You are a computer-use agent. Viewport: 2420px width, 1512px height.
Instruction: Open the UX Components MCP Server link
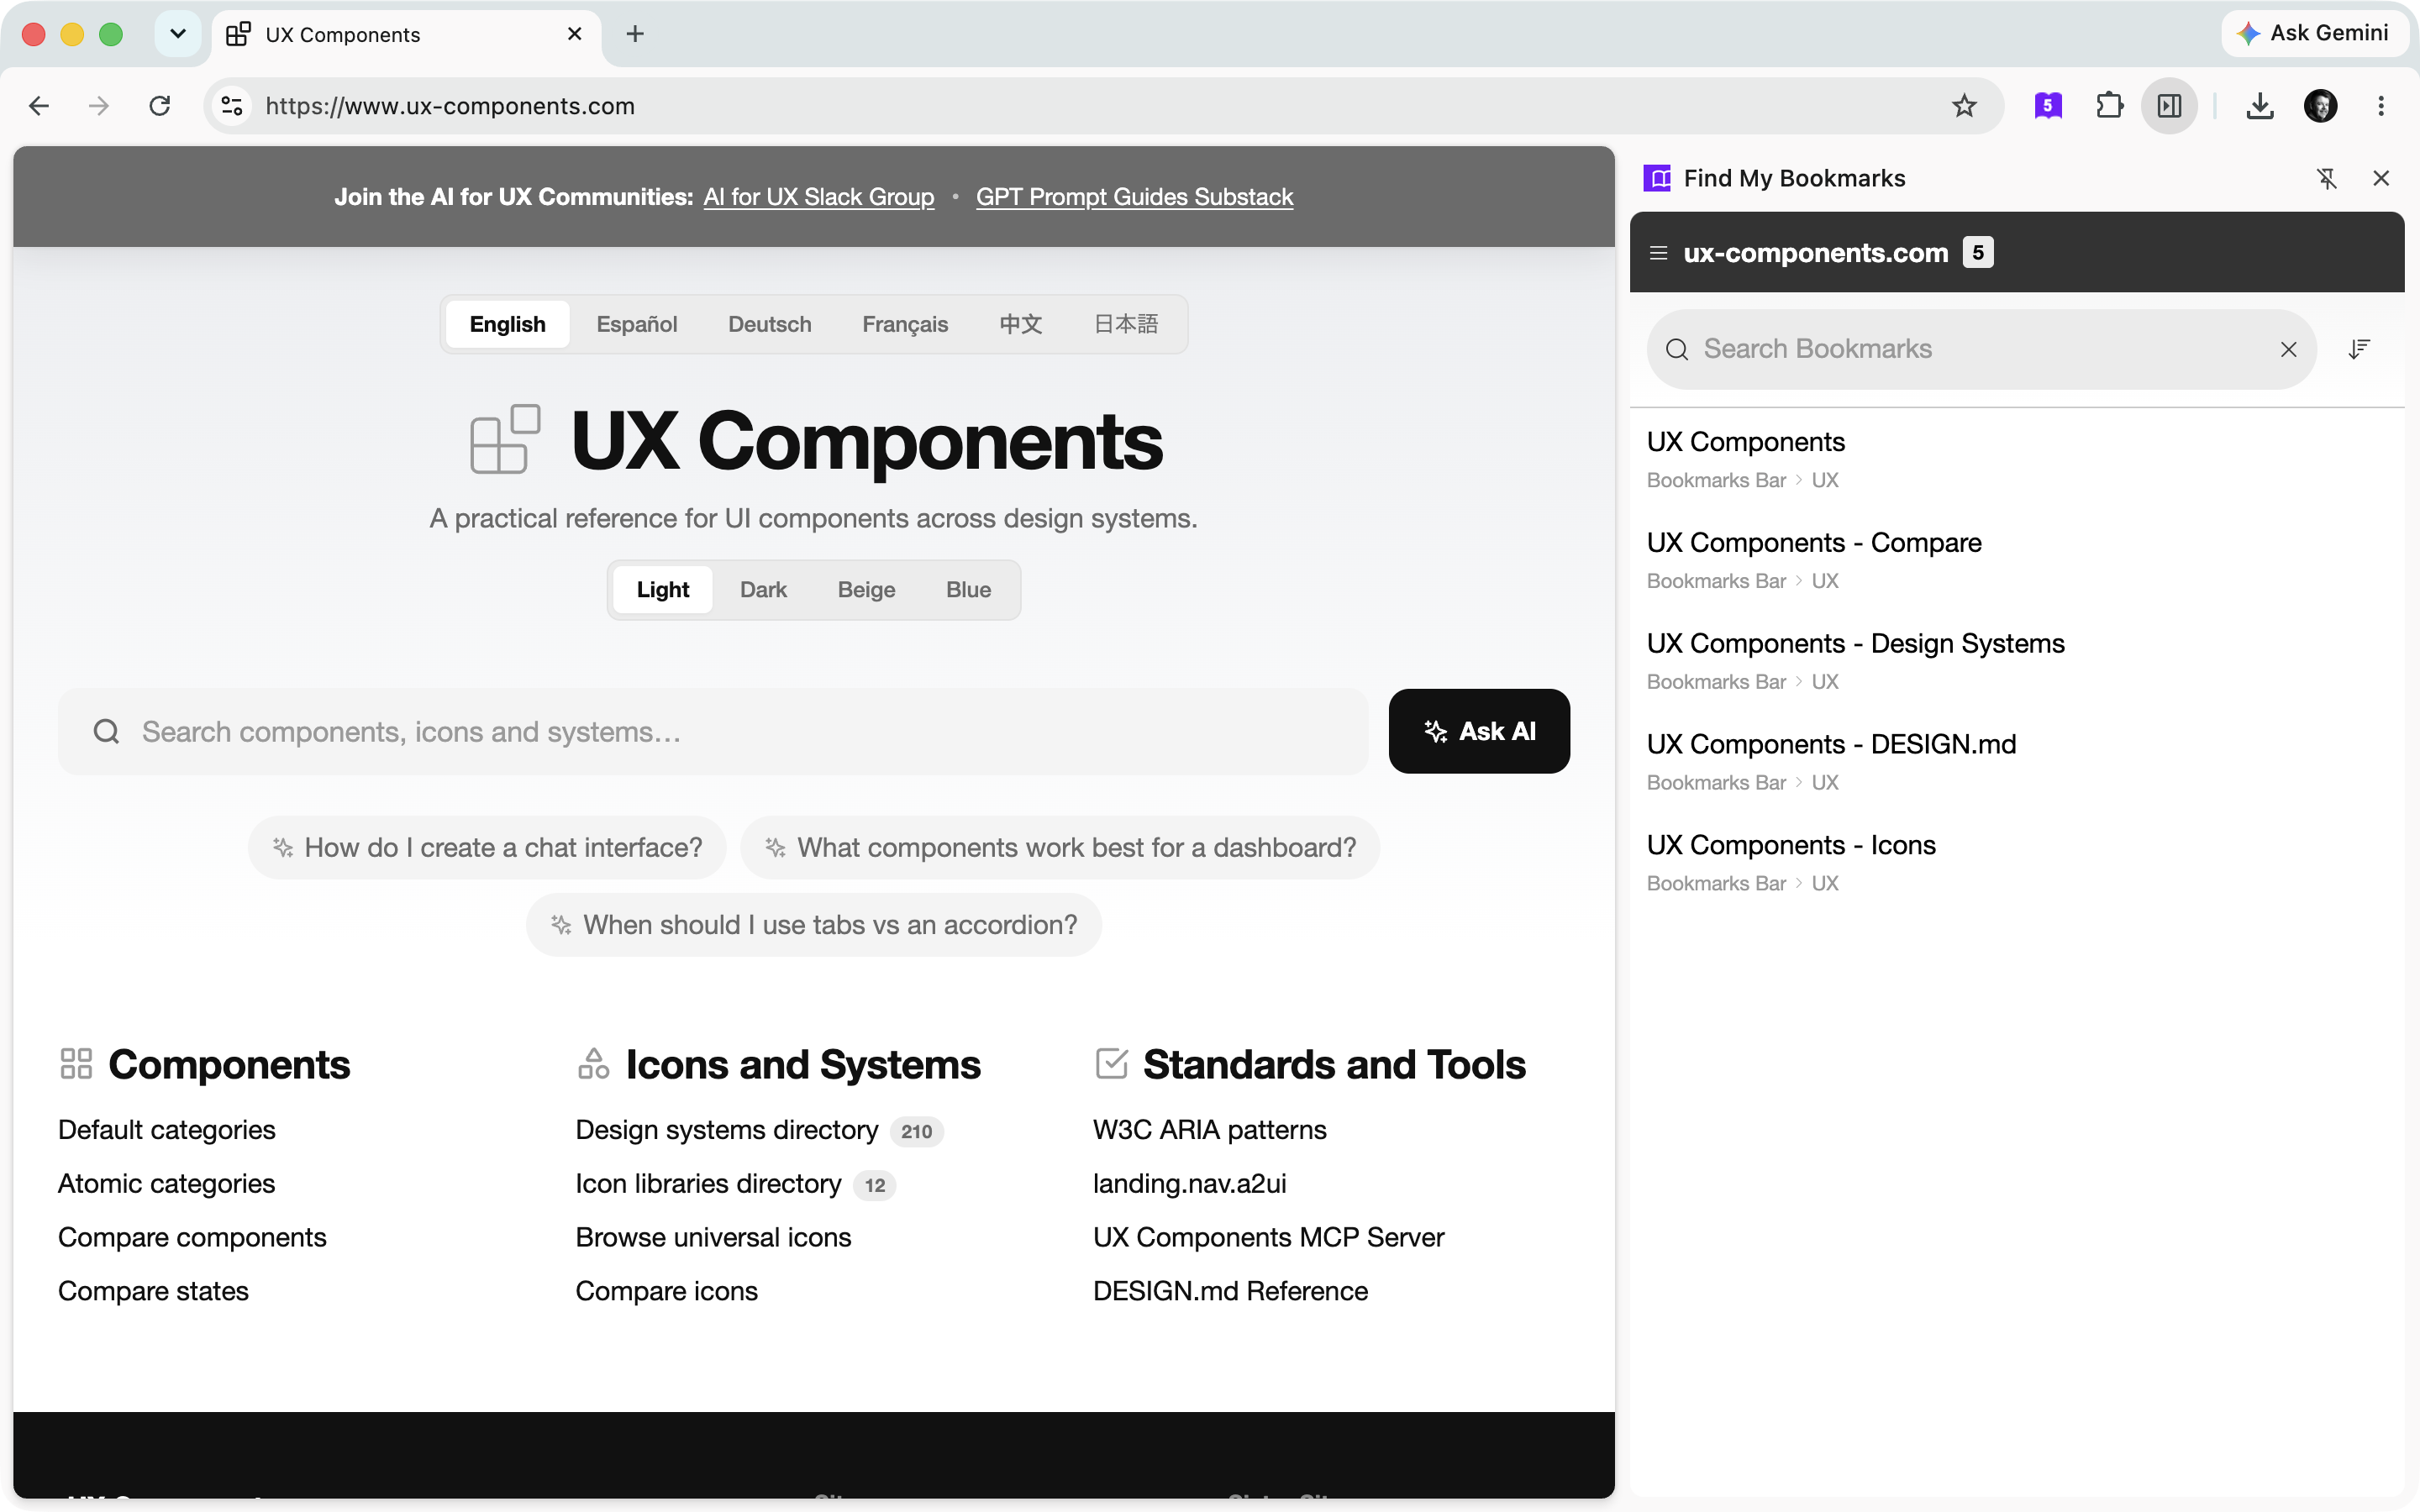point(1269,1238)
